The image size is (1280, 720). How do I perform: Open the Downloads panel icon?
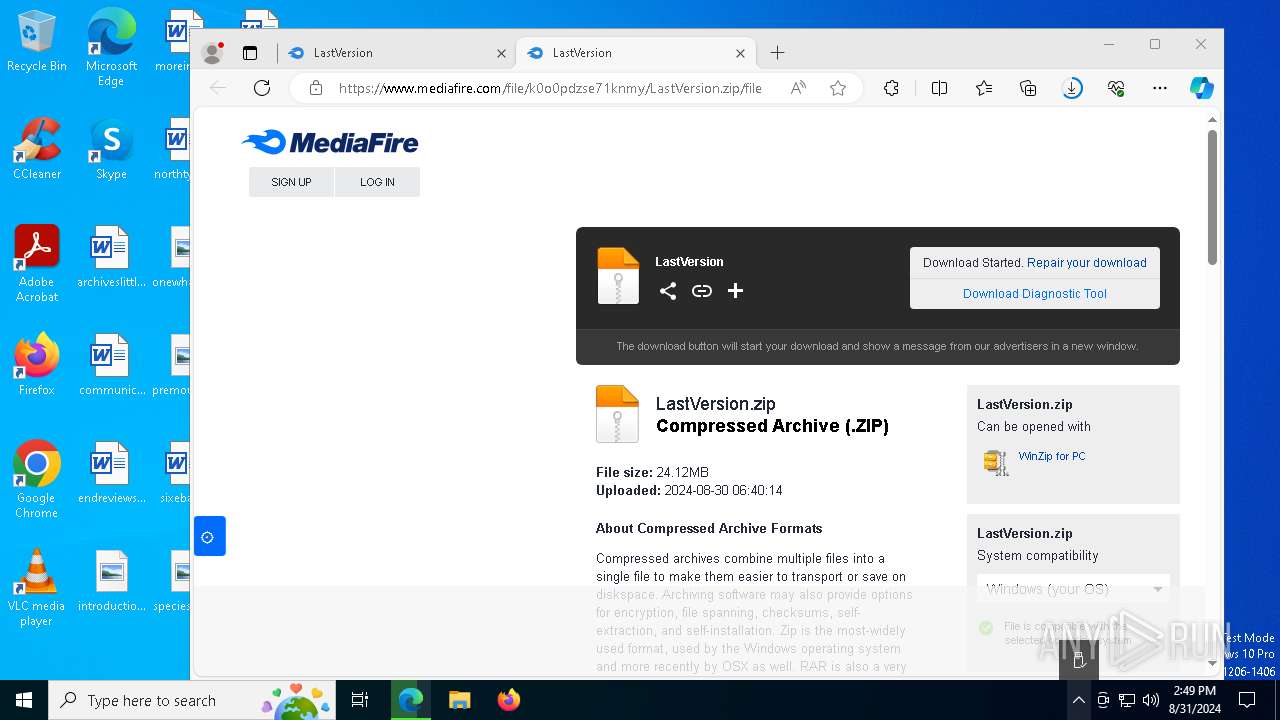pyautogui.click(x=1072, y=88)
